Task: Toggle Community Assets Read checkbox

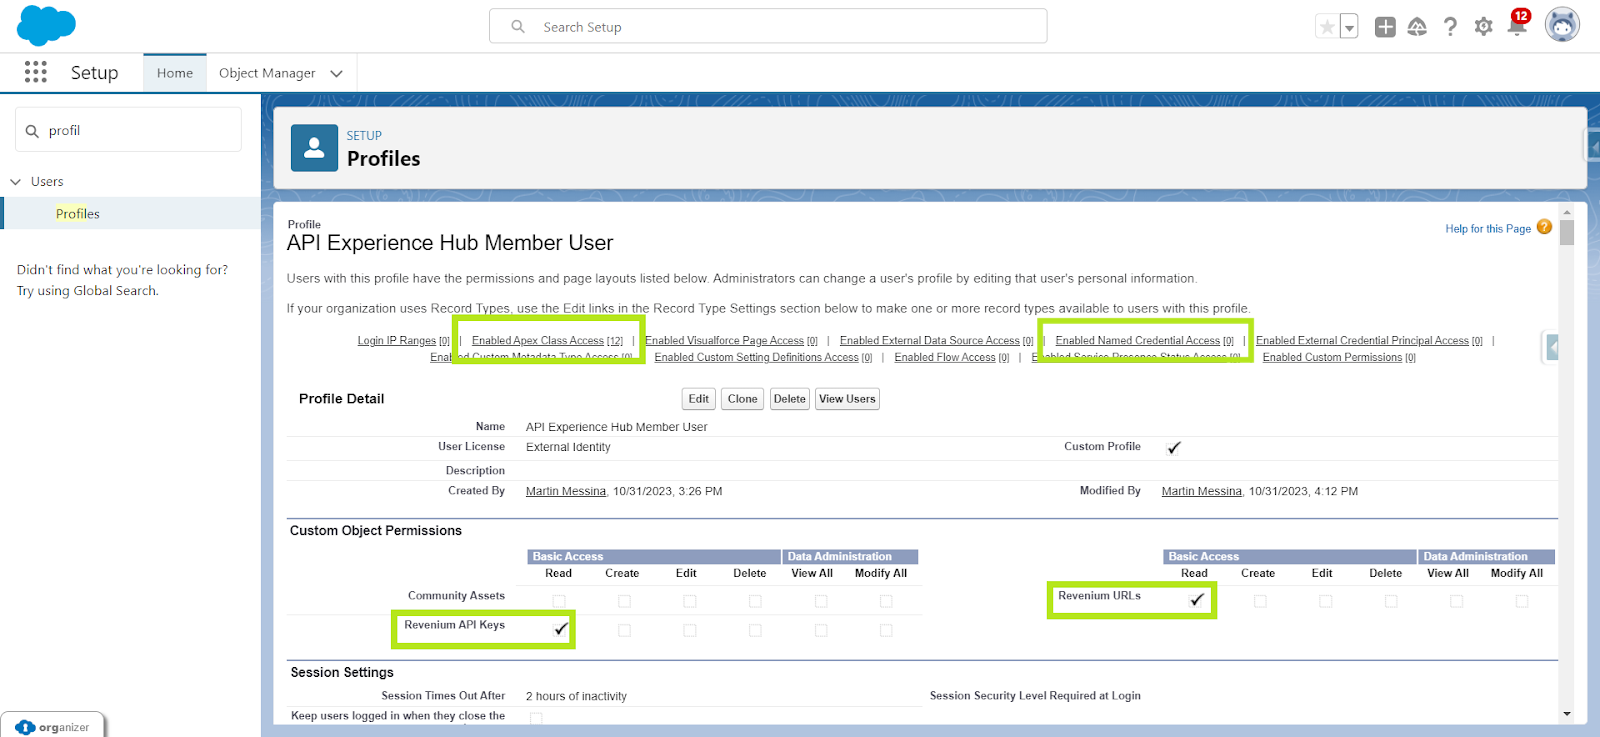Action: pos(559,601)
